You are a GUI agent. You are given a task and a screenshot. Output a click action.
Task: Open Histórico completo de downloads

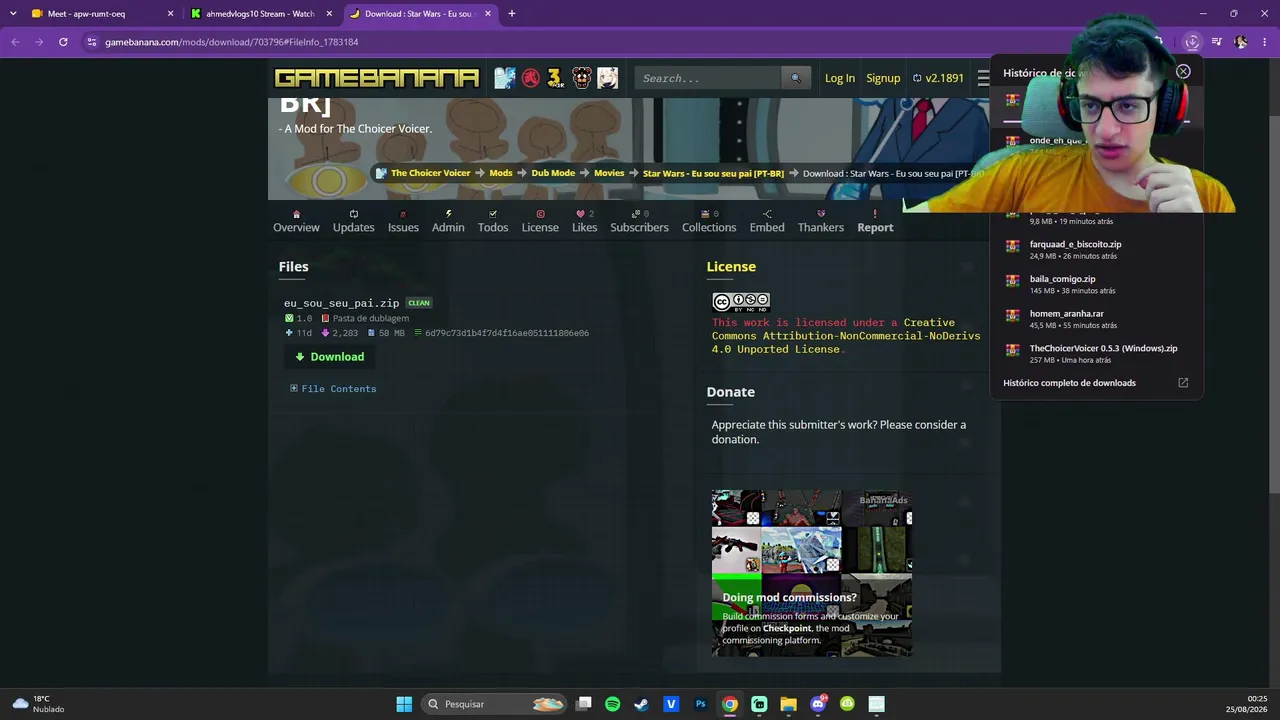click(x=1096, y=383)
